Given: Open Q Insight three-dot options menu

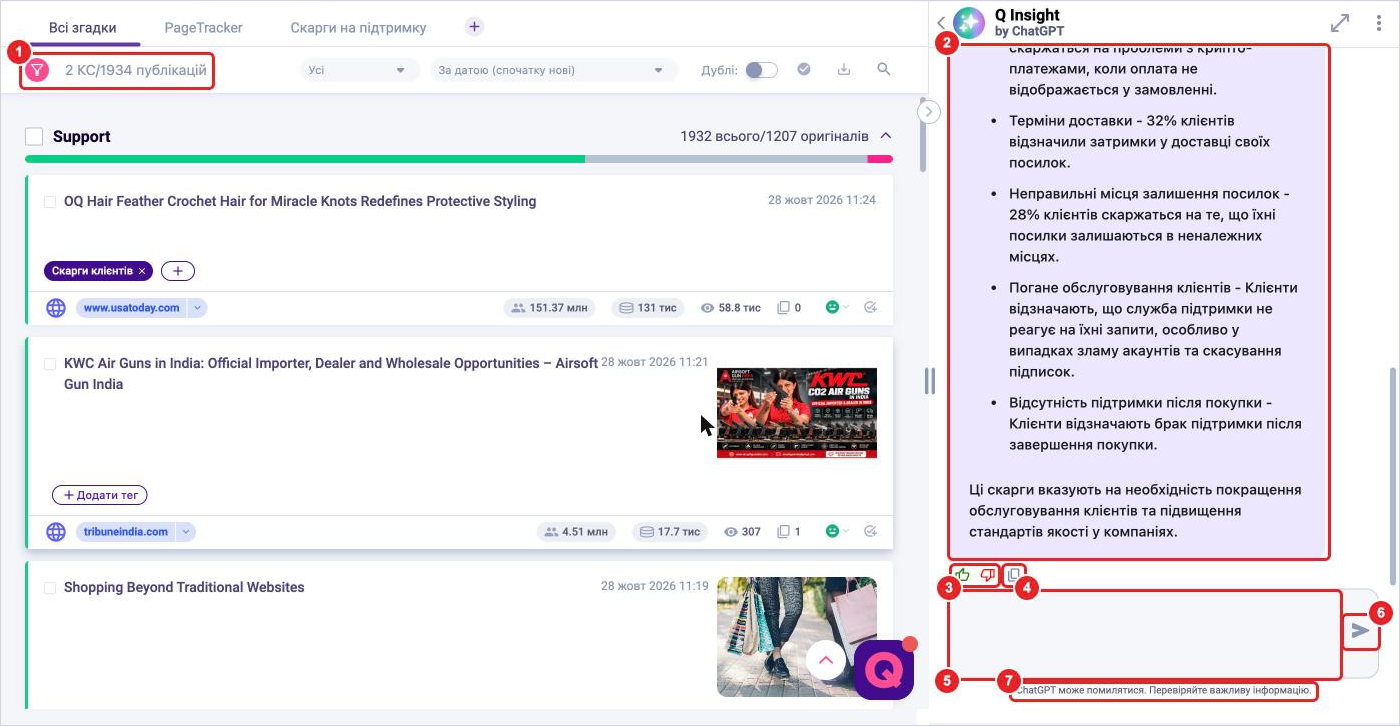Looking at the screenshot, I should click(1379, 23).
